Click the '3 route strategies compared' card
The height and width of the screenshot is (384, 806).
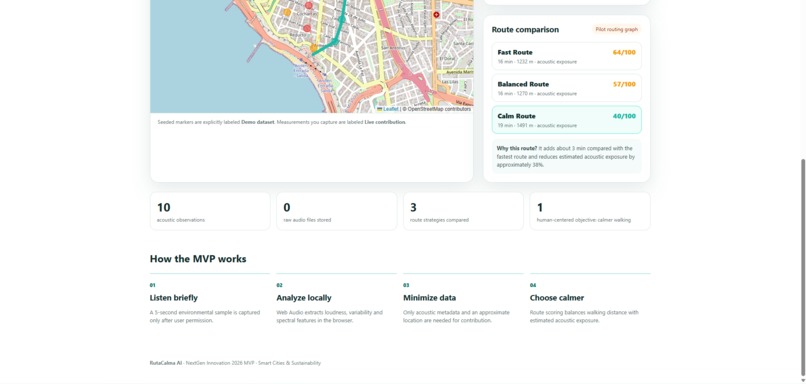tap(463, 211)
